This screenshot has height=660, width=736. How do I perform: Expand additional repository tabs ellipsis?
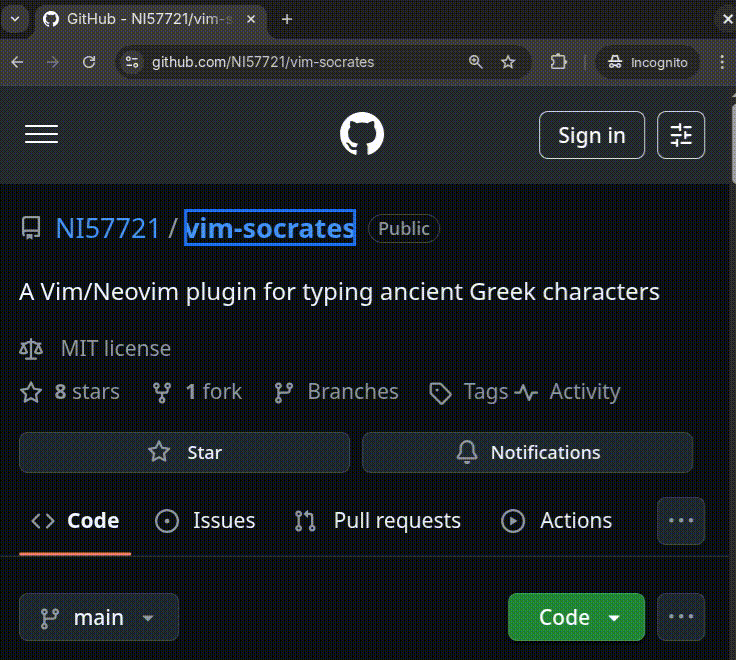click(x=681, y=521)
